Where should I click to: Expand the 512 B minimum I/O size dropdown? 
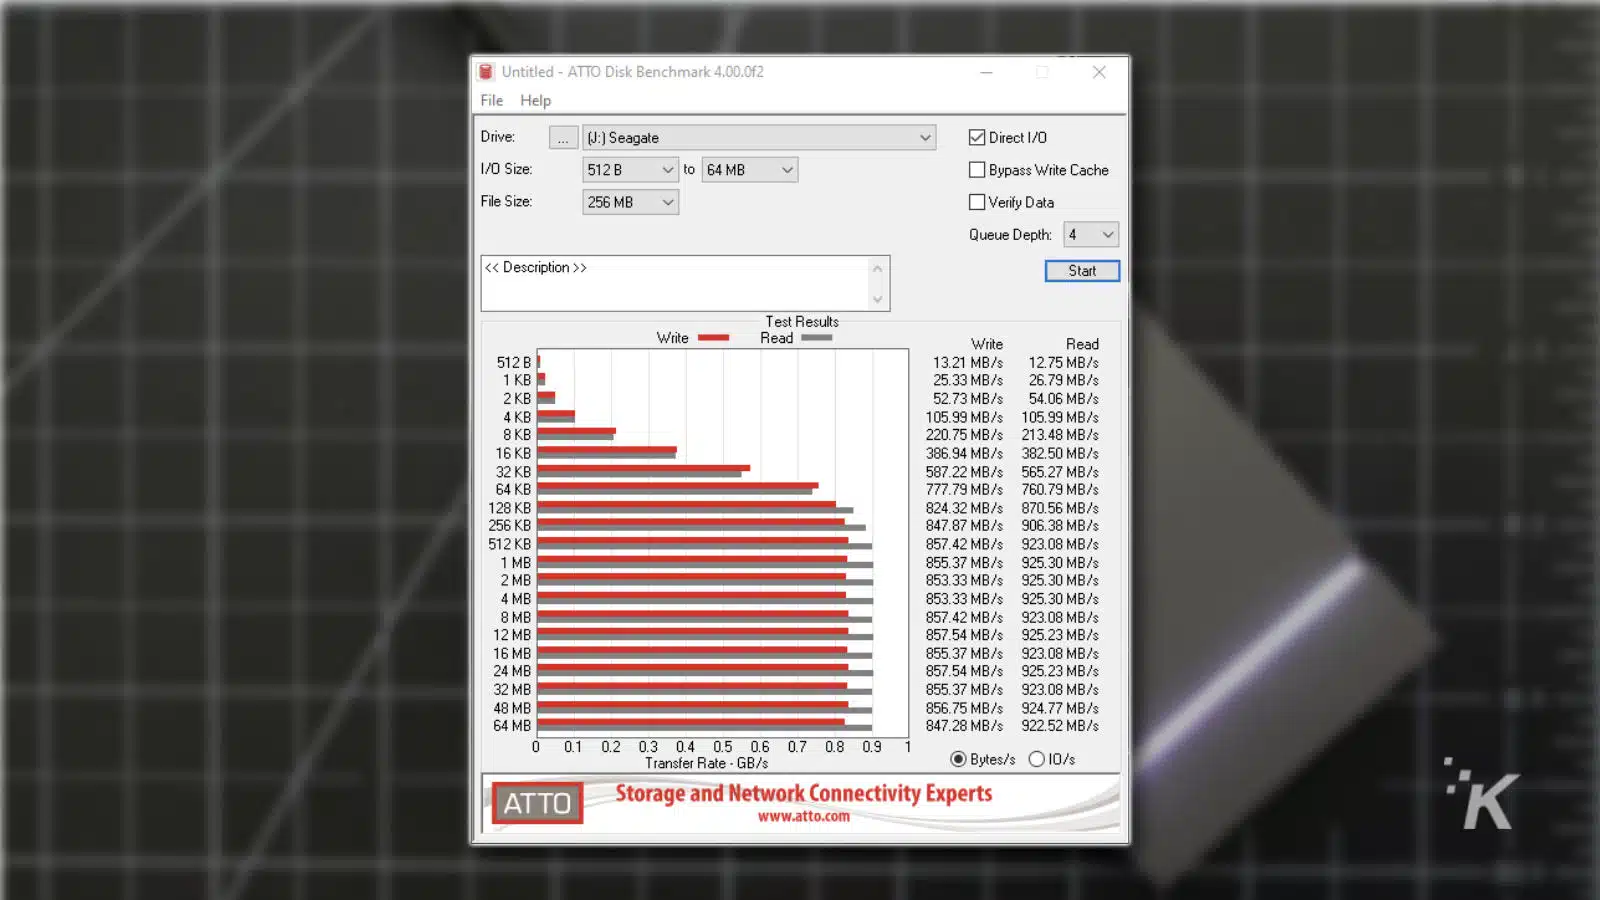pos(667,170)
